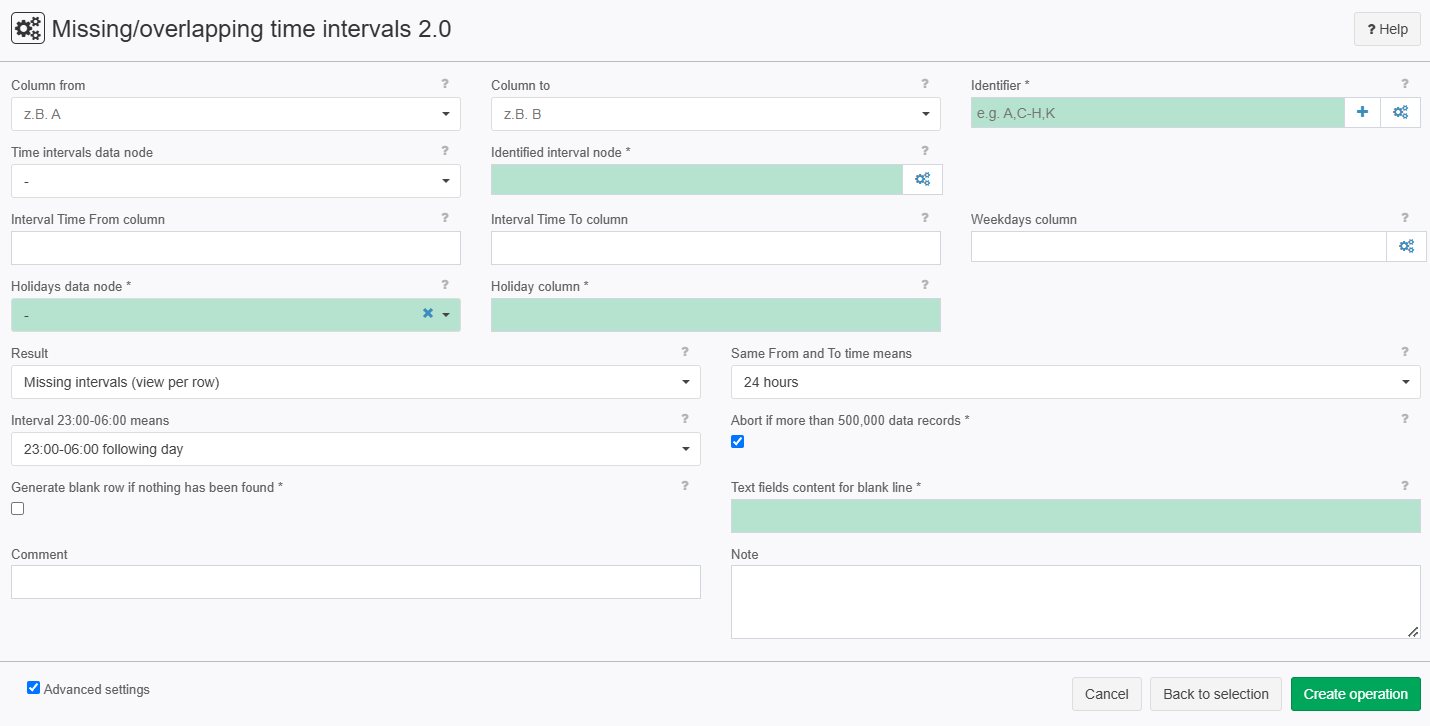This screenshot has width=1430, height=726.
Task: Click the help question mark for Column from
Action: click(x=445, y=84)
